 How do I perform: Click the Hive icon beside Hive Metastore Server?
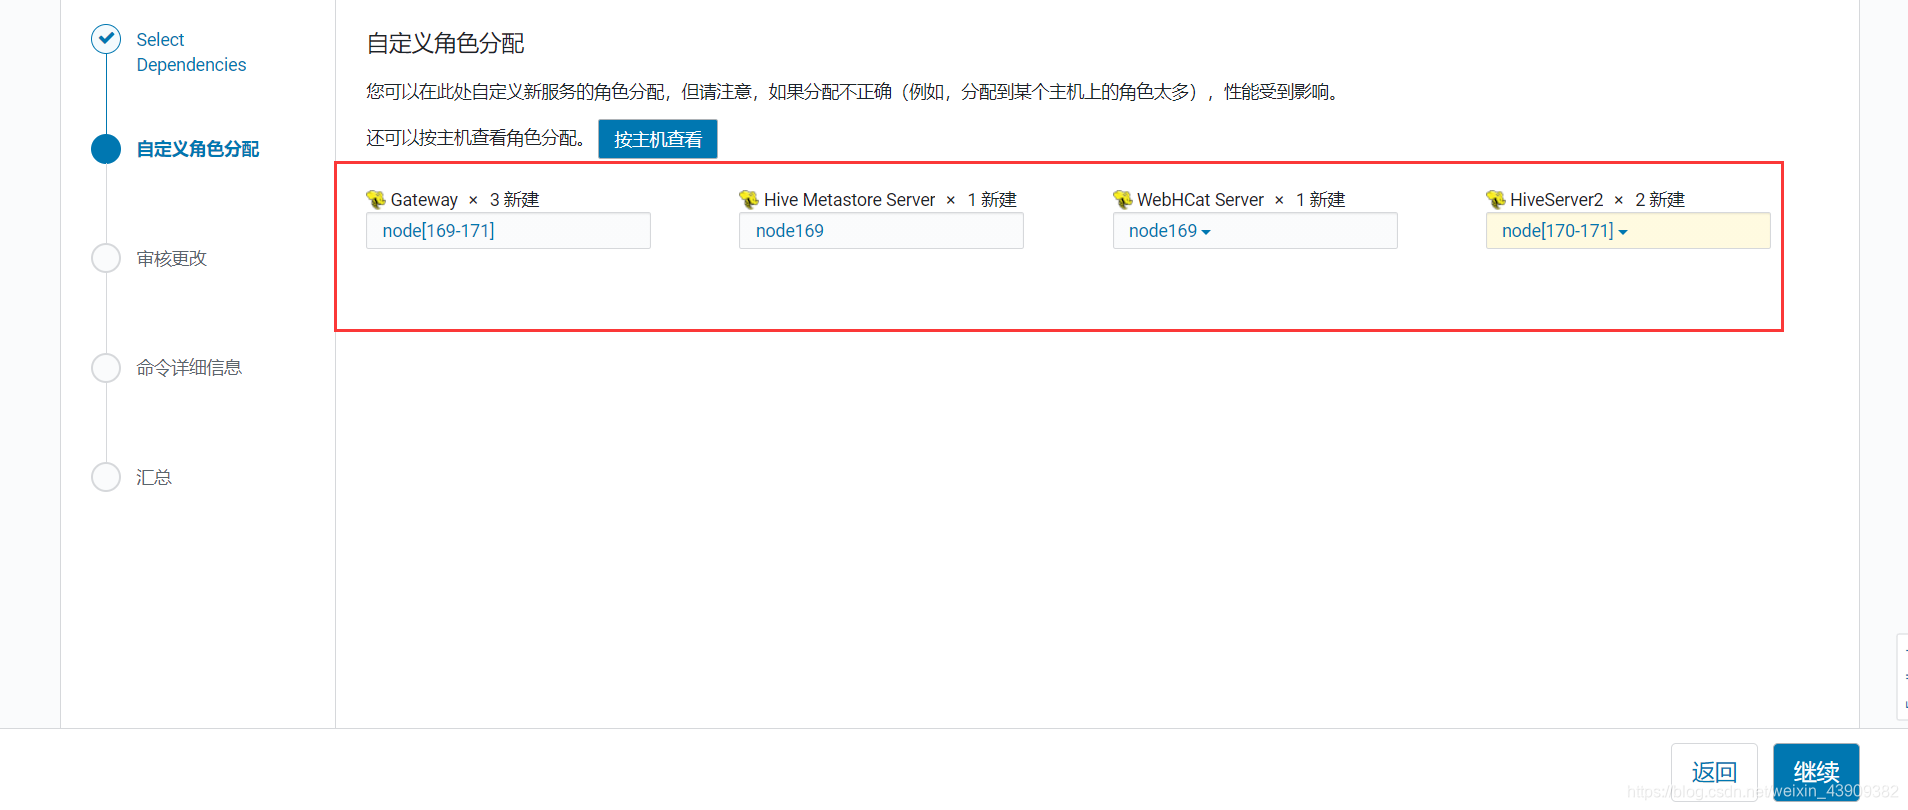coord(749,199)
